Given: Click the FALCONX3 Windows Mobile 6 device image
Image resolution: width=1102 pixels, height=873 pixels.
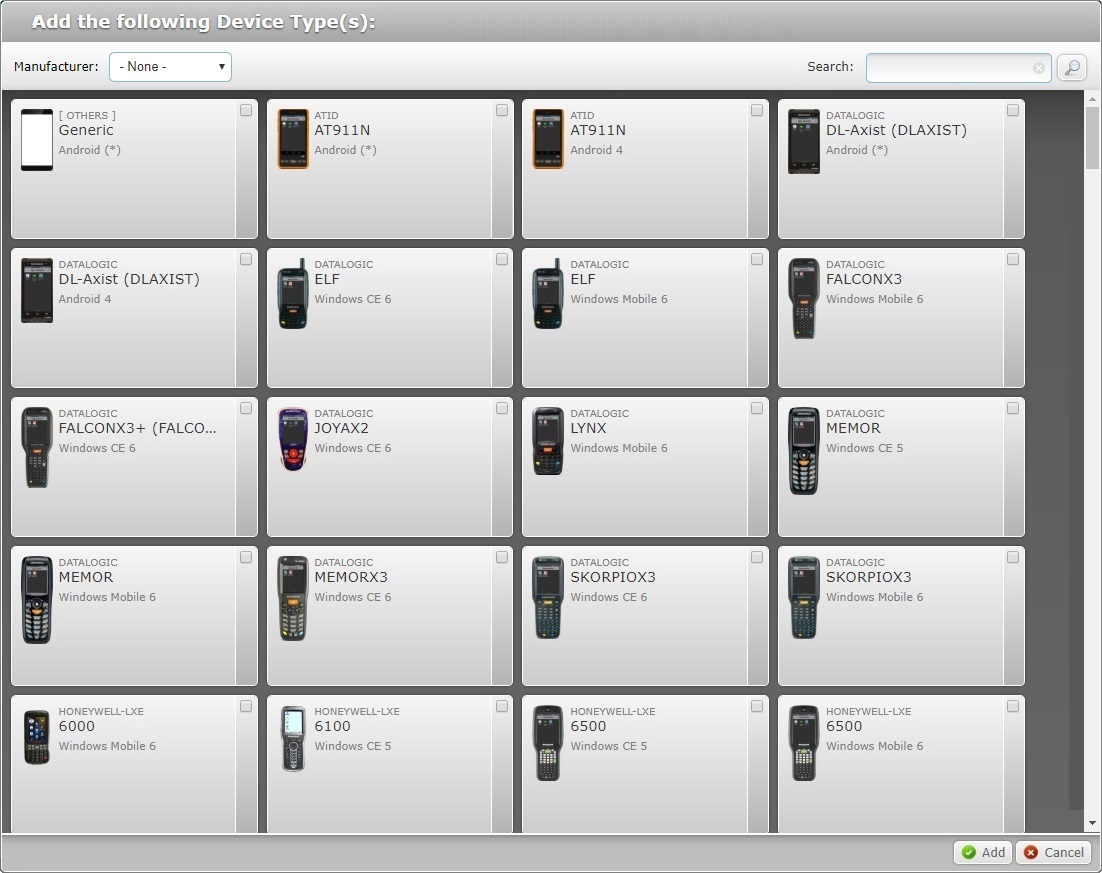Looking at the screenshot, I should pos(804,298).
